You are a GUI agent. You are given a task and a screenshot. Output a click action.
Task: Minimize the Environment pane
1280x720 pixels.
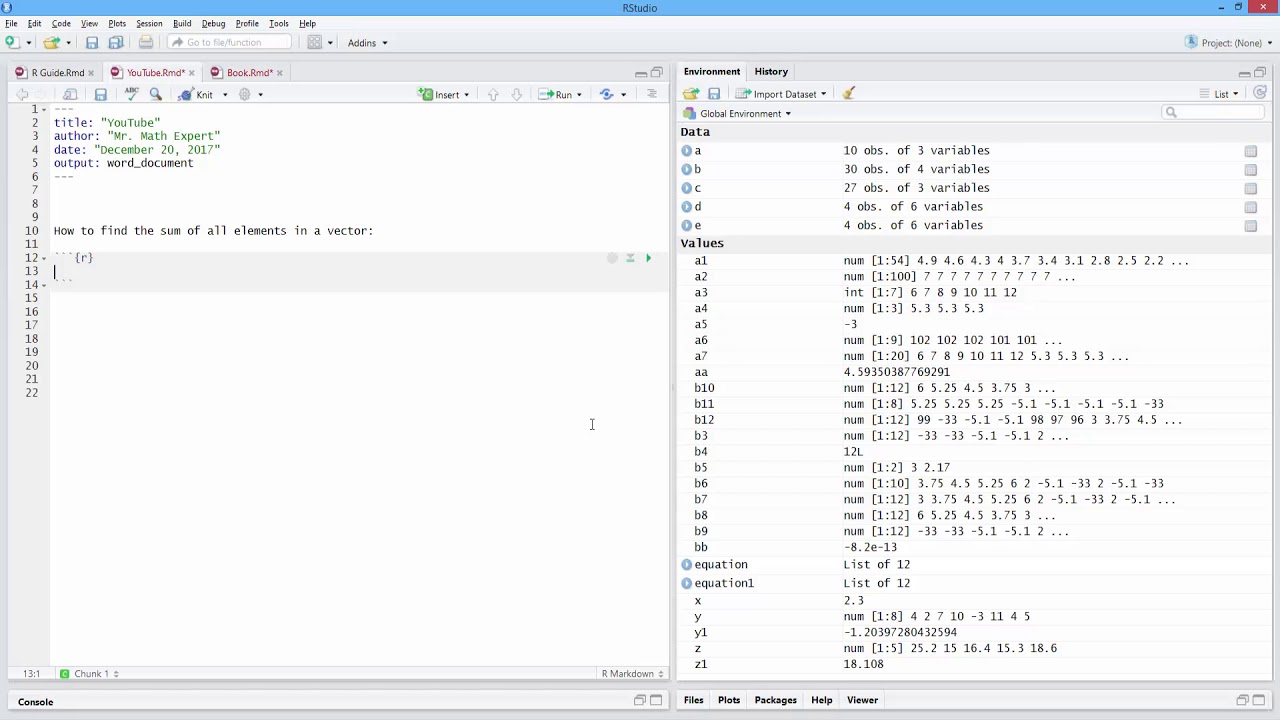[x=1244, y=72]
